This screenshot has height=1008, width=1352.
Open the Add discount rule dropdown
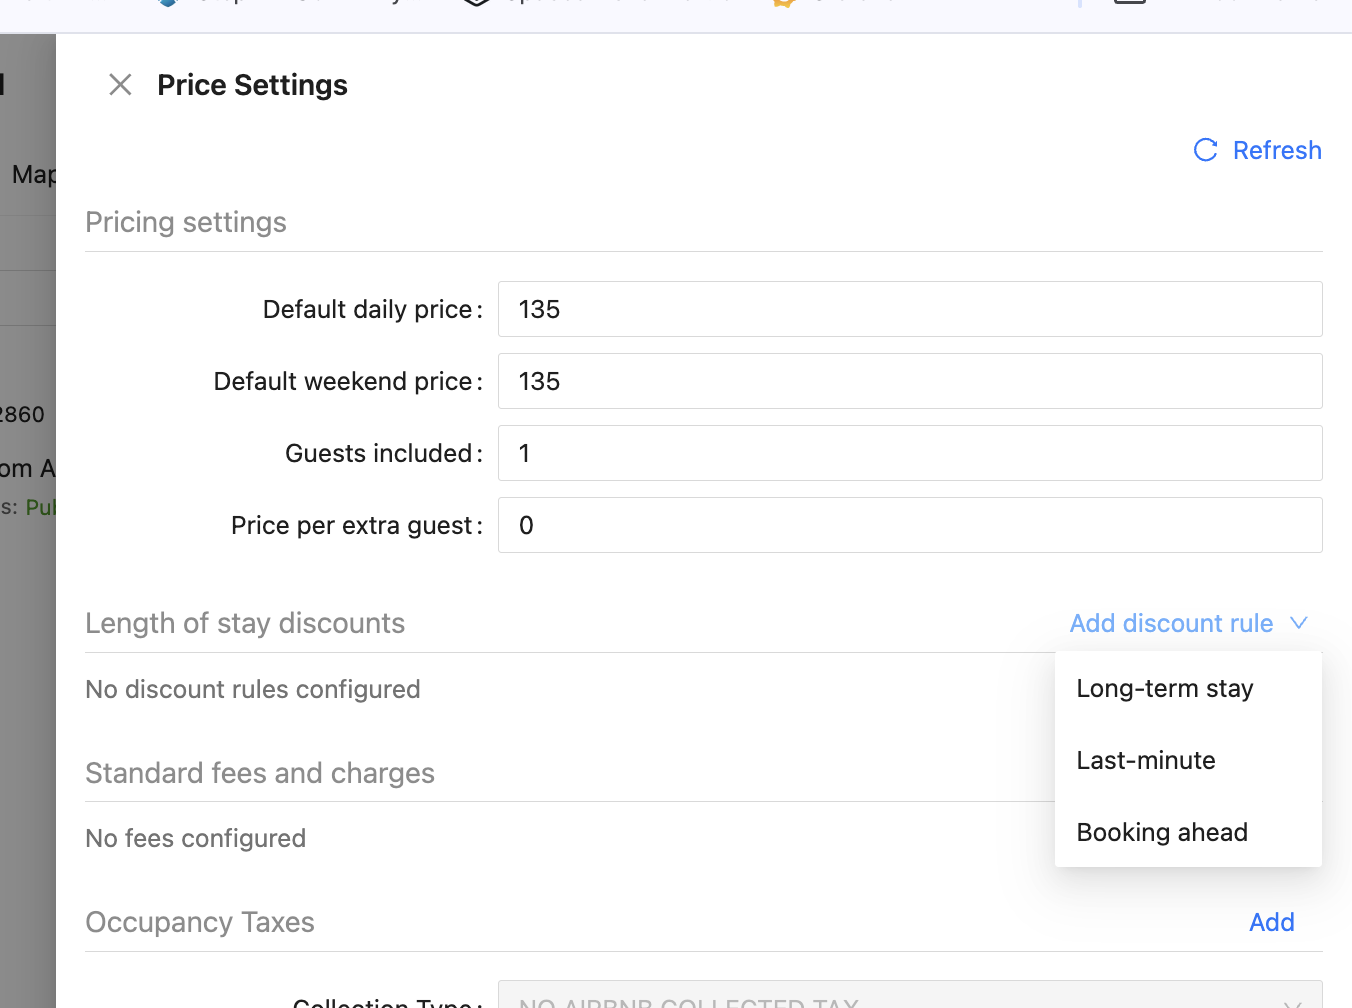(x=1188, y=623)
